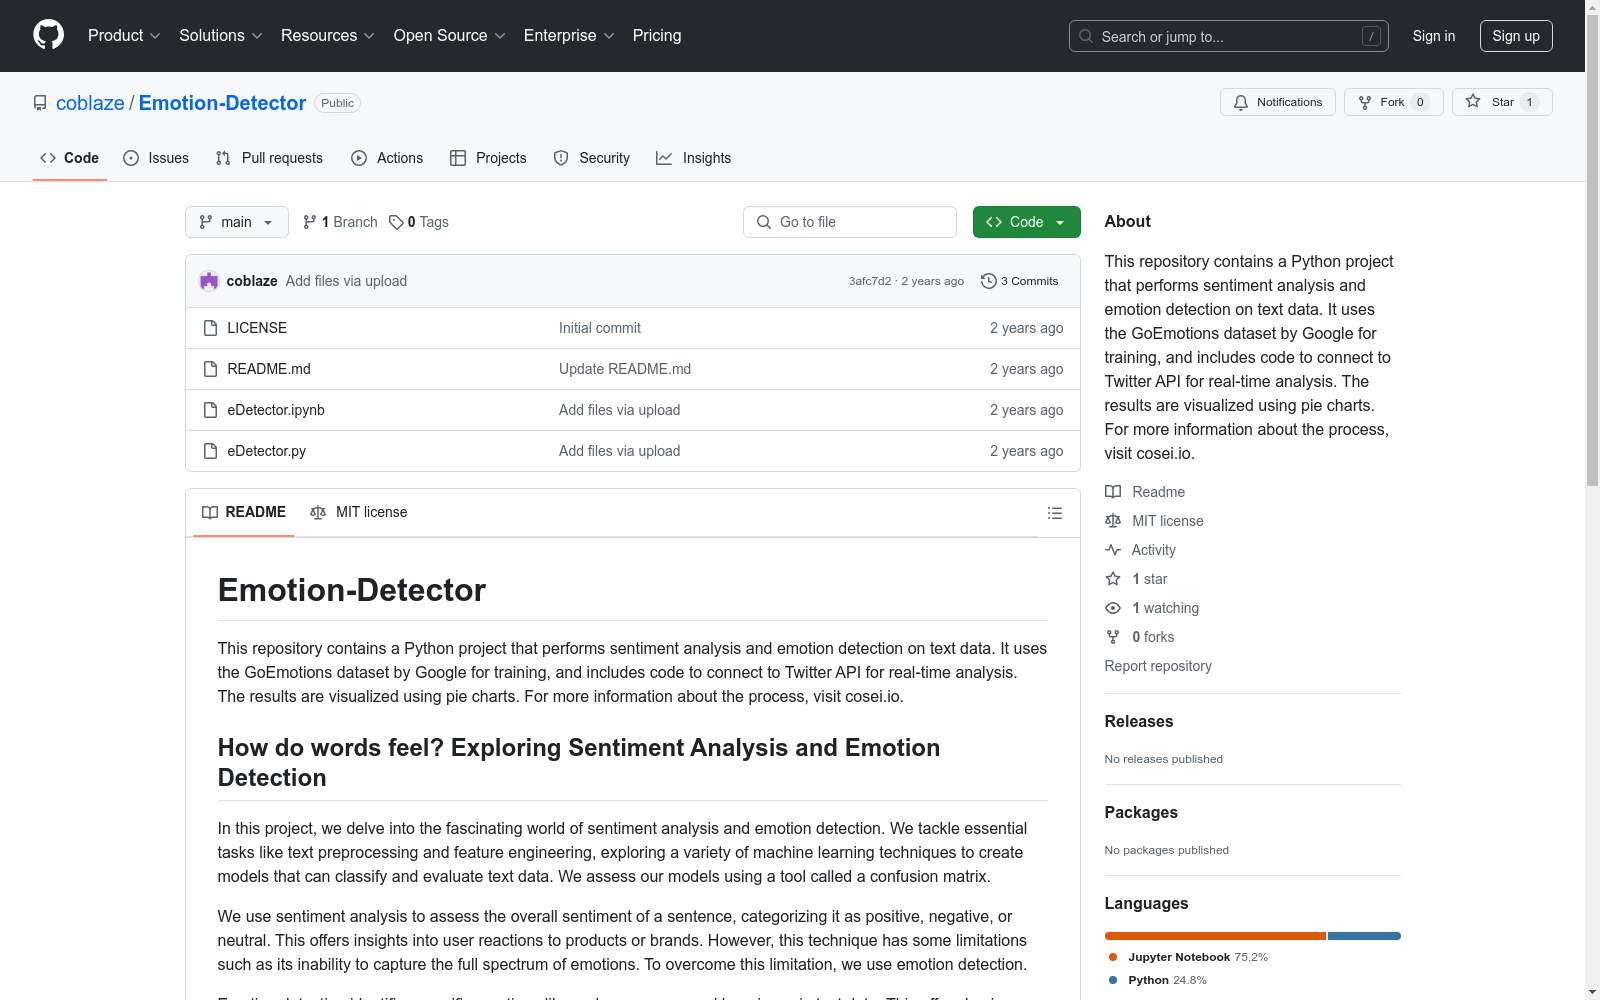Click the 'Add files via upload' latest commit message
Image resolution: width=1600 pixels, height=1000 pixels.
coord(346,281)
